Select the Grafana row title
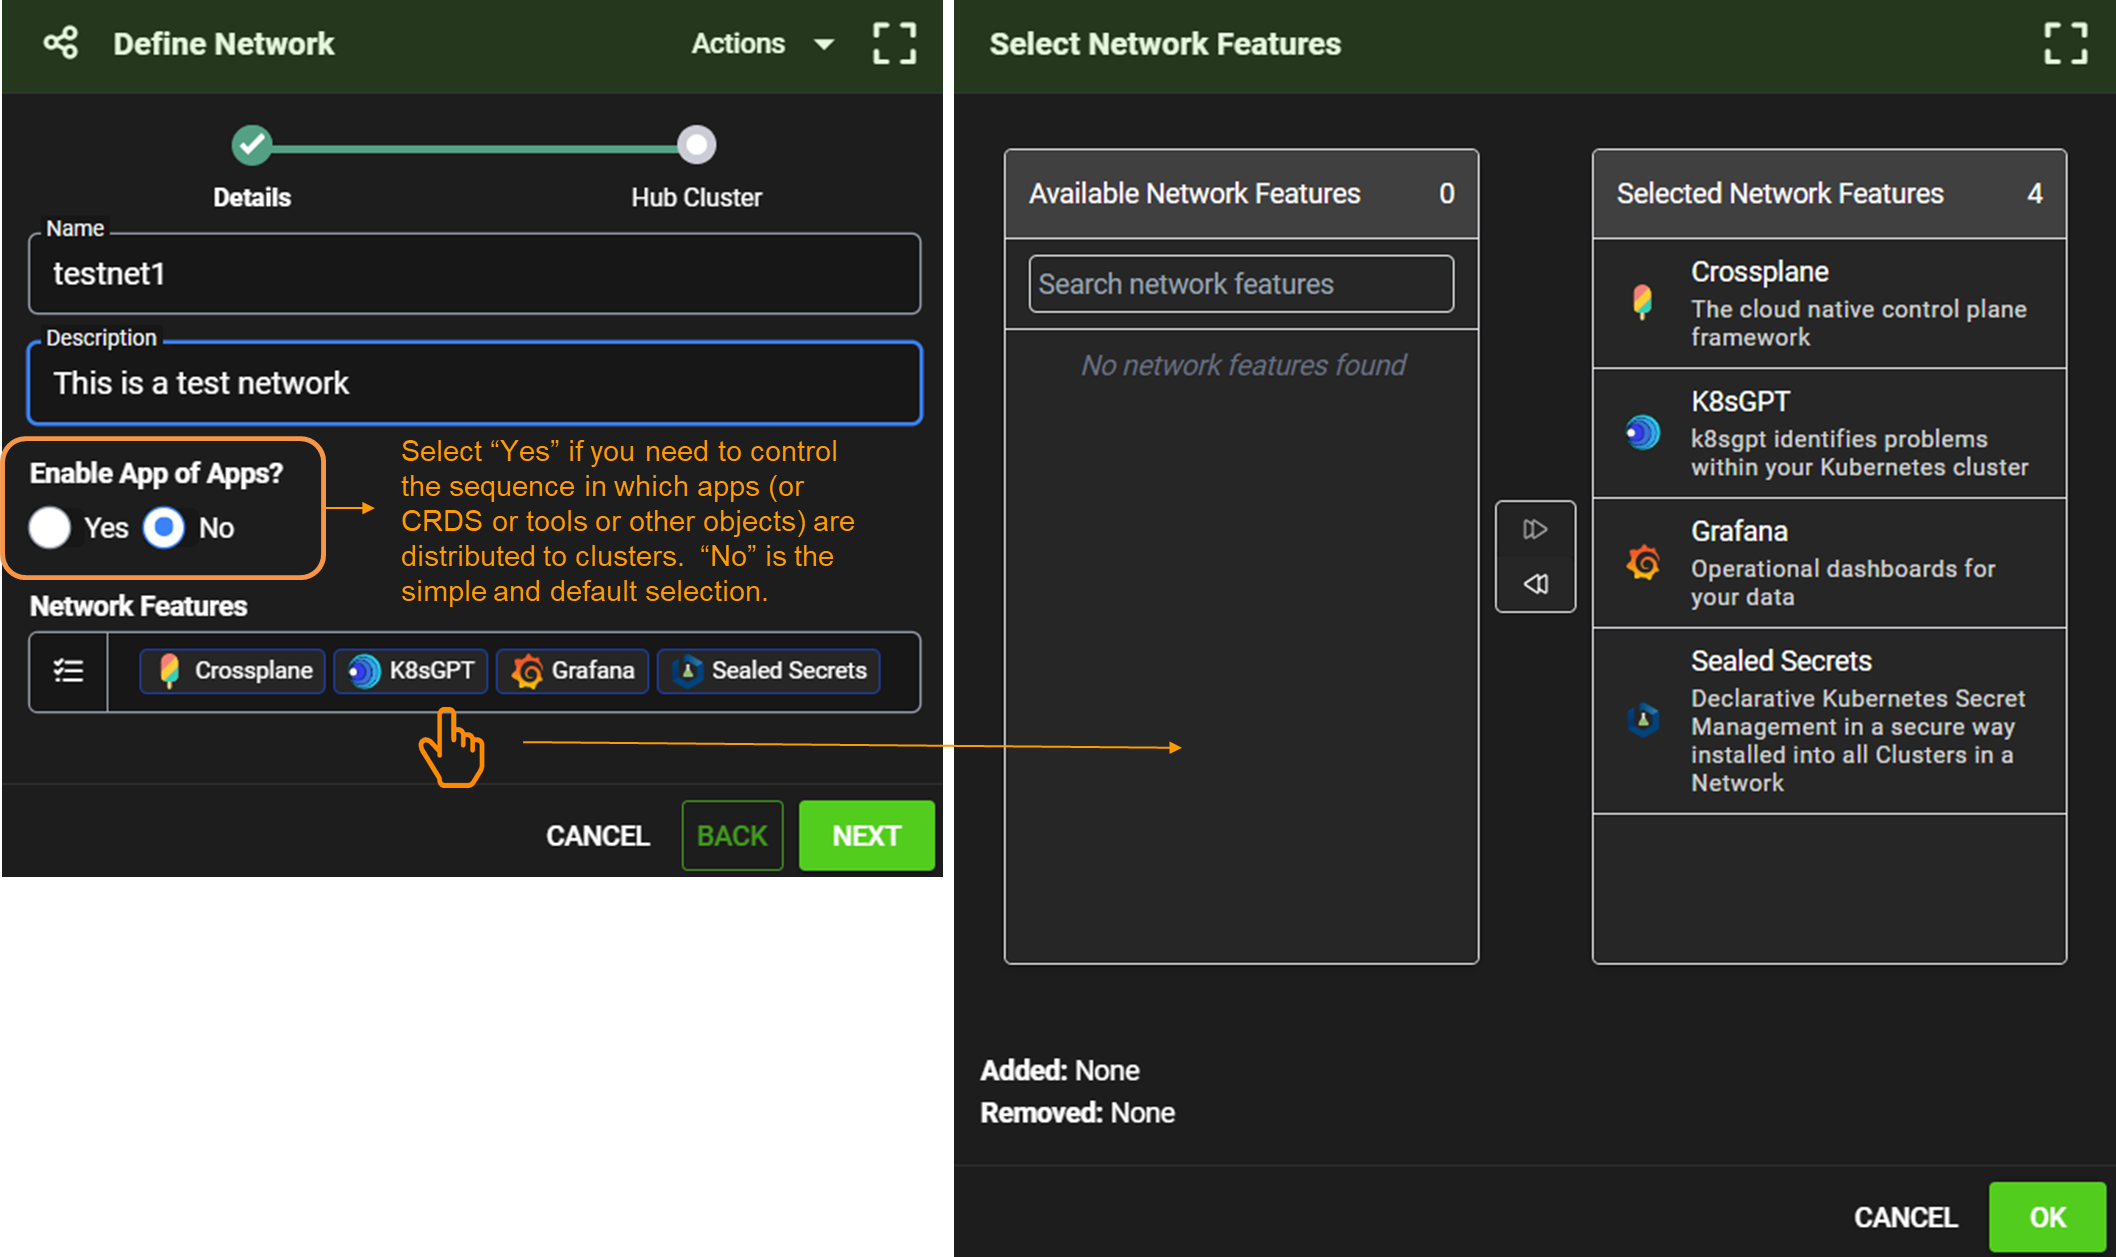Screen dimensions: 2116x1257 click(1739, 532)
